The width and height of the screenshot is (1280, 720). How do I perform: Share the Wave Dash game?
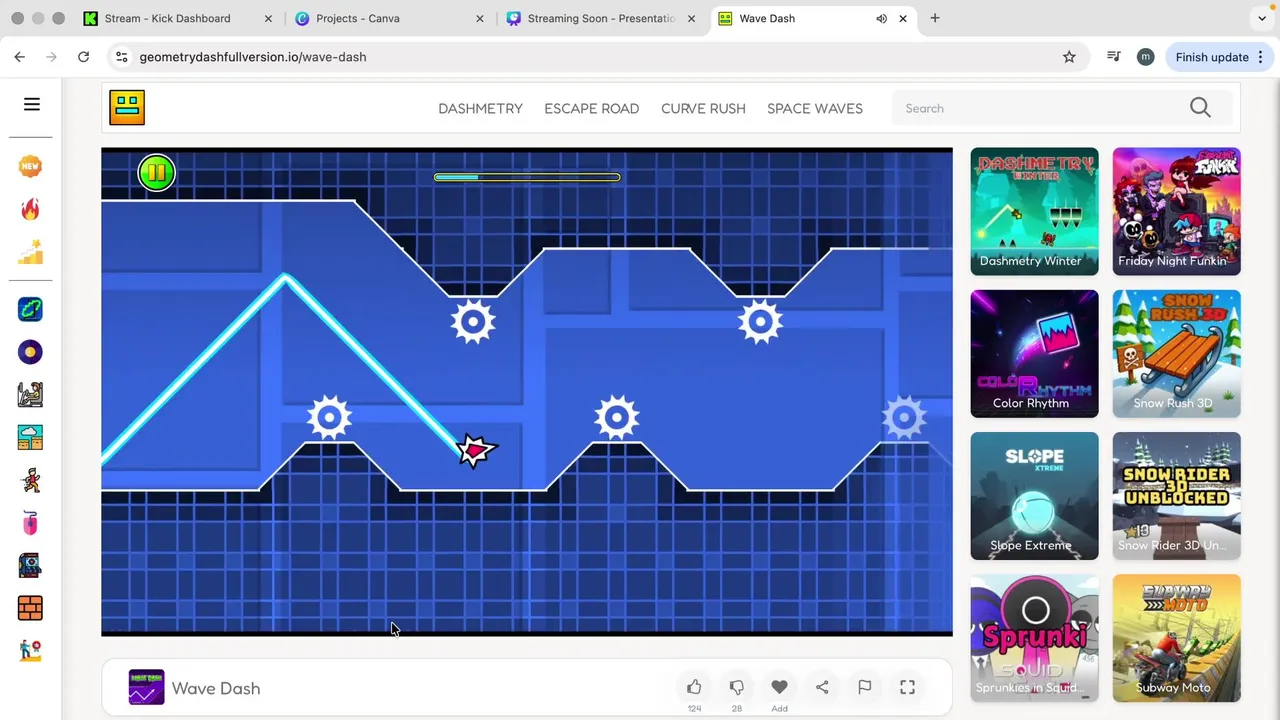tap(822, 687)
